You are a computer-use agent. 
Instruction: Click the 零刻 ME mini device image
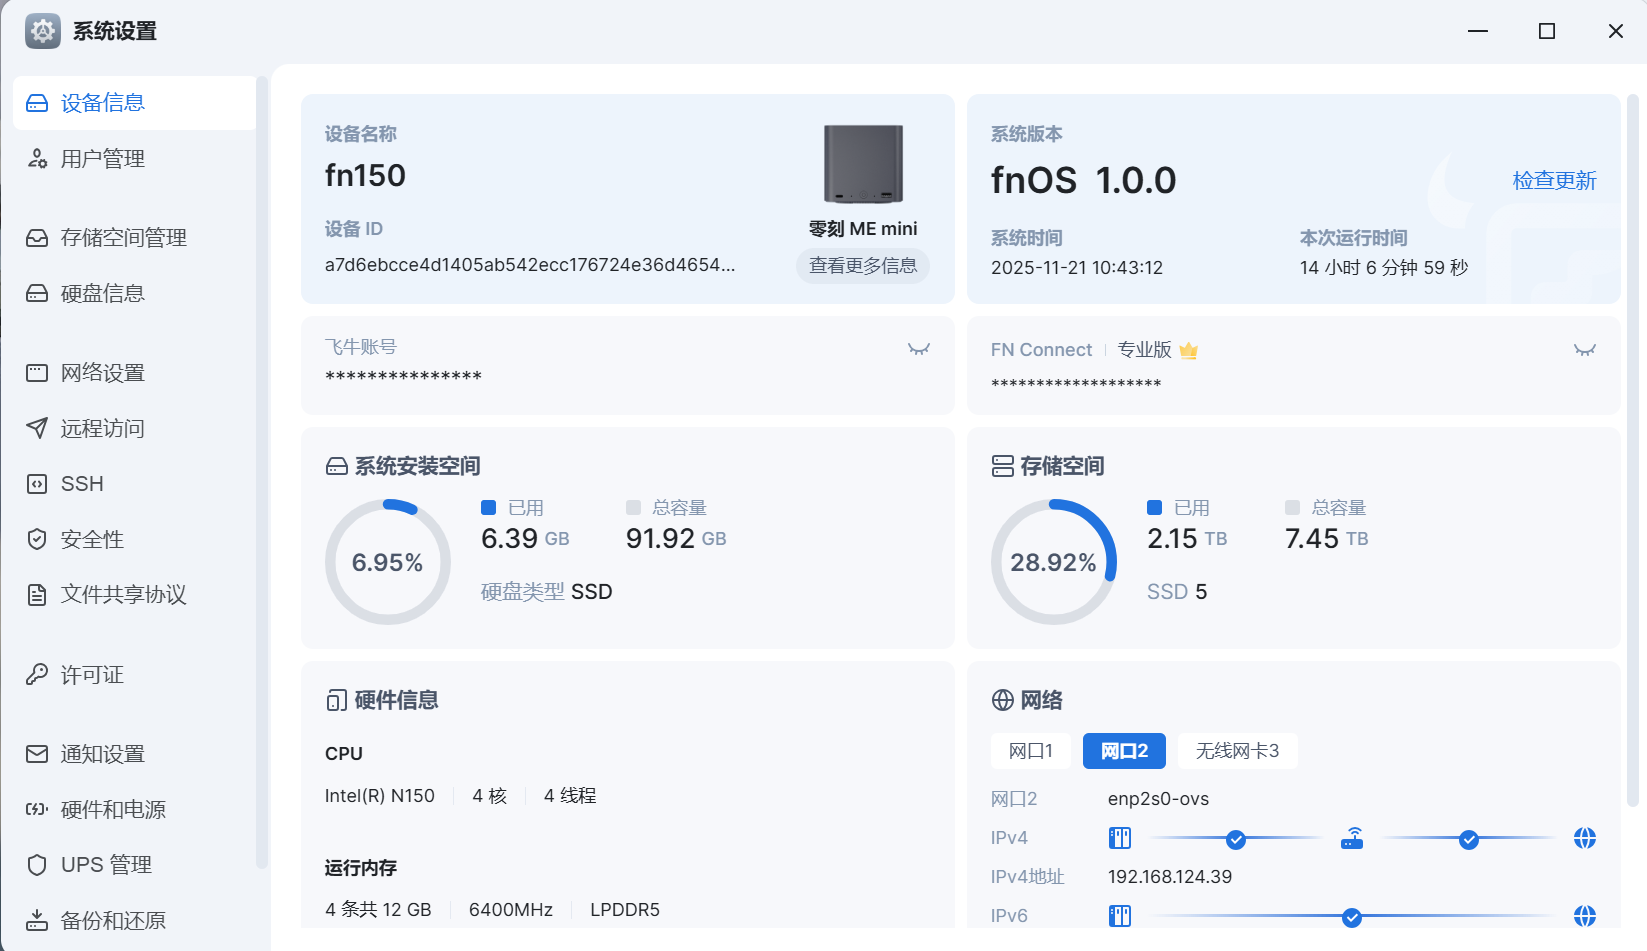[863, 164]
